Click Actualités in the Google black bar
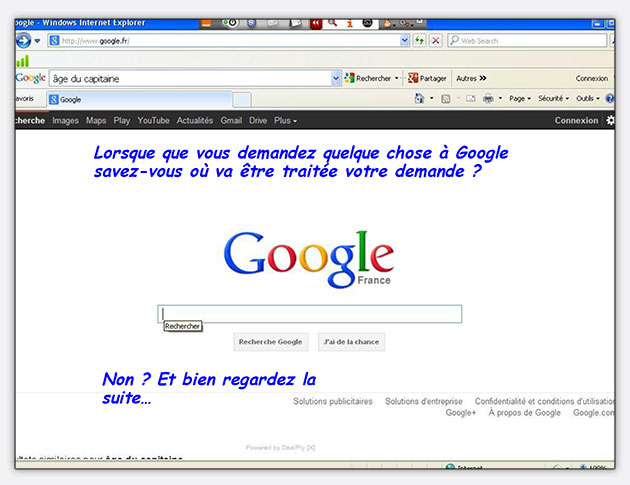The width and height of the screenshot is (630, 485). point(195,121)
